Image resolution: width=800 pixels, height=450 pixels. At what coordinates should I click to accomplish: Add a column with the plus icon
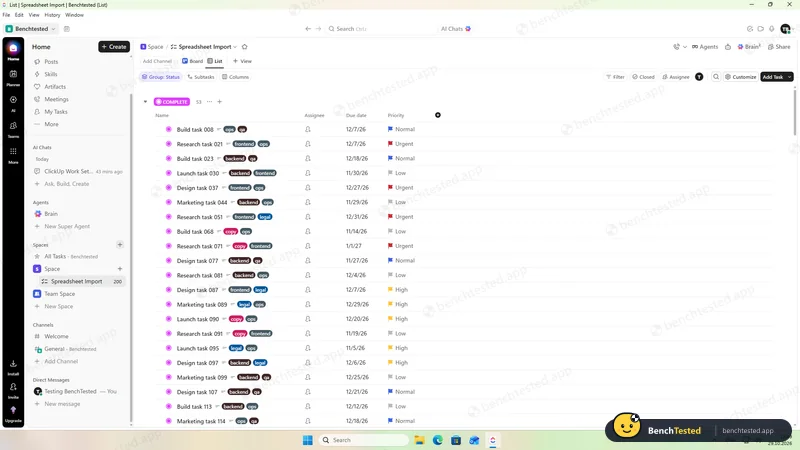[x=438, y=115]
